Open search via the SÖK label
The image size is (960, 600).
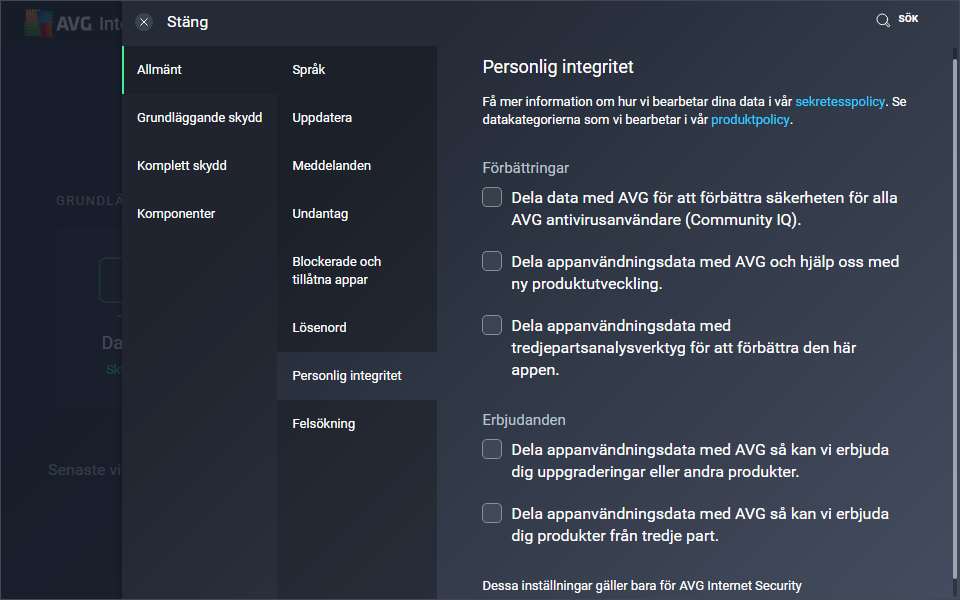coord(908,19)
